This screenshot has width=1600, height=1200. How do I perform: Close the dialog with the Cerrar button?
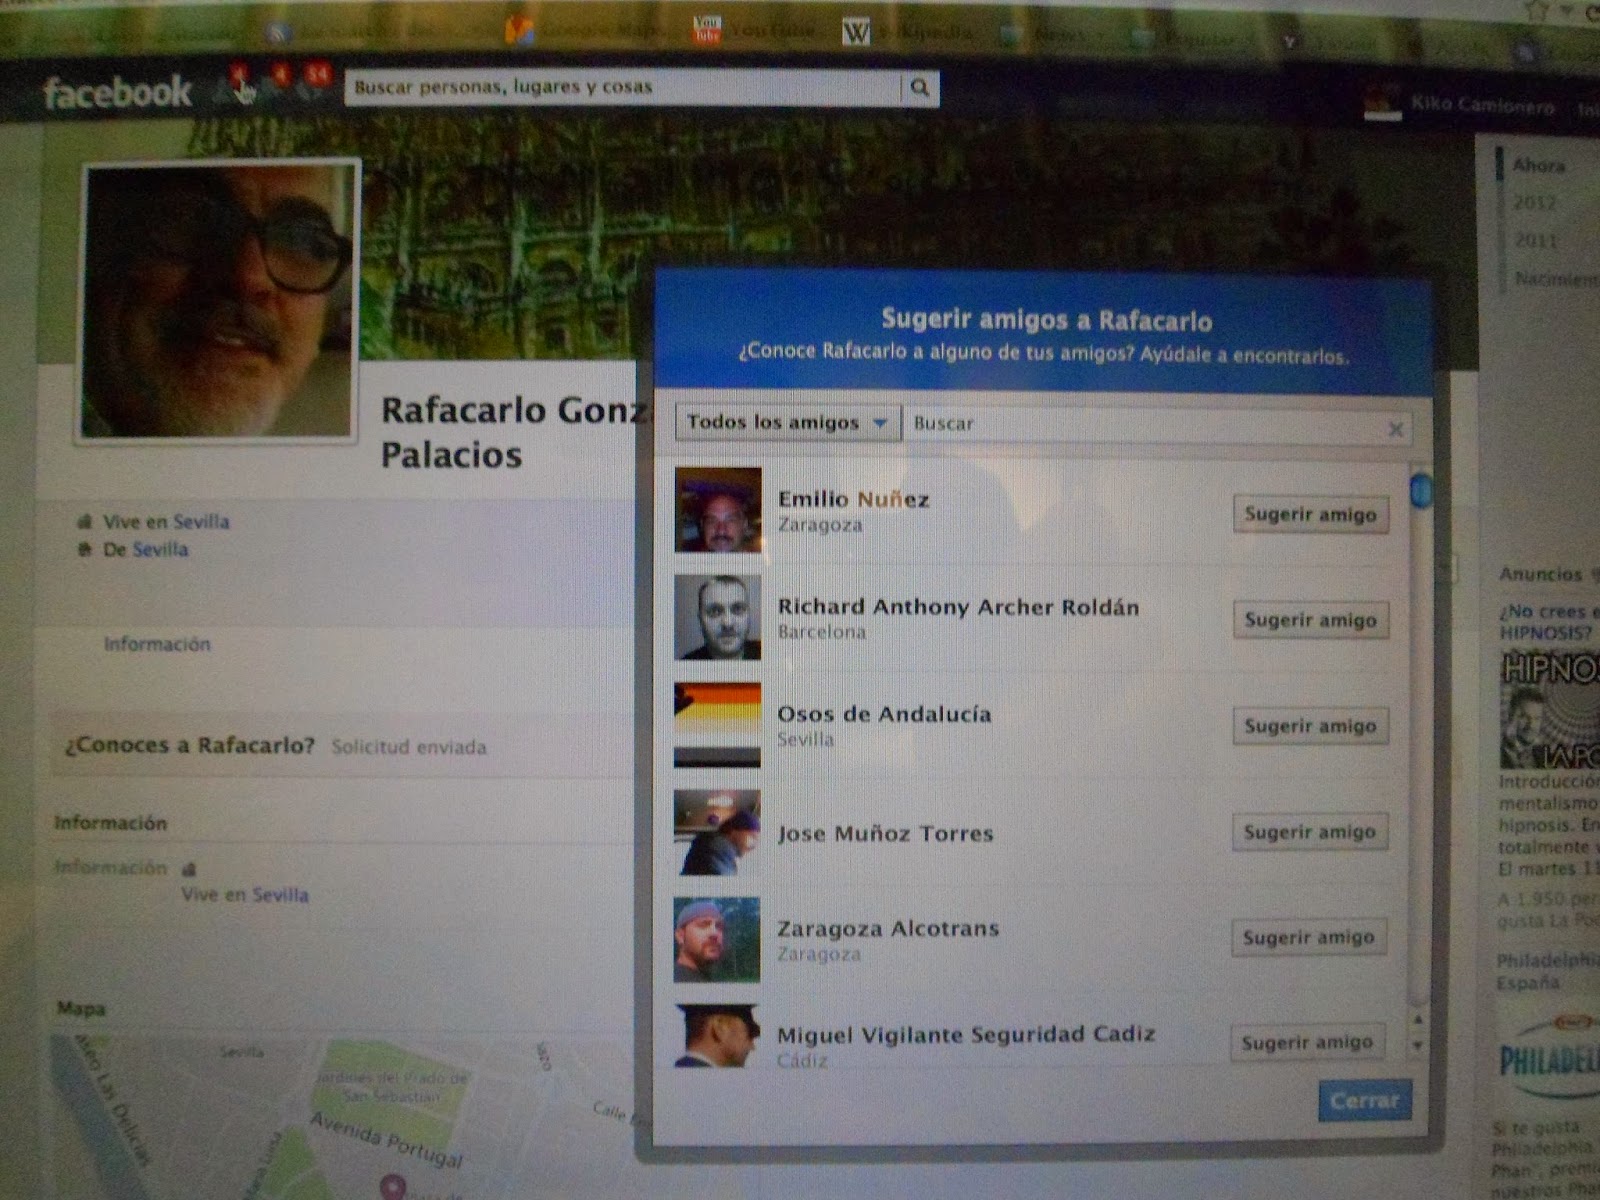[x=1365, y=1100]
